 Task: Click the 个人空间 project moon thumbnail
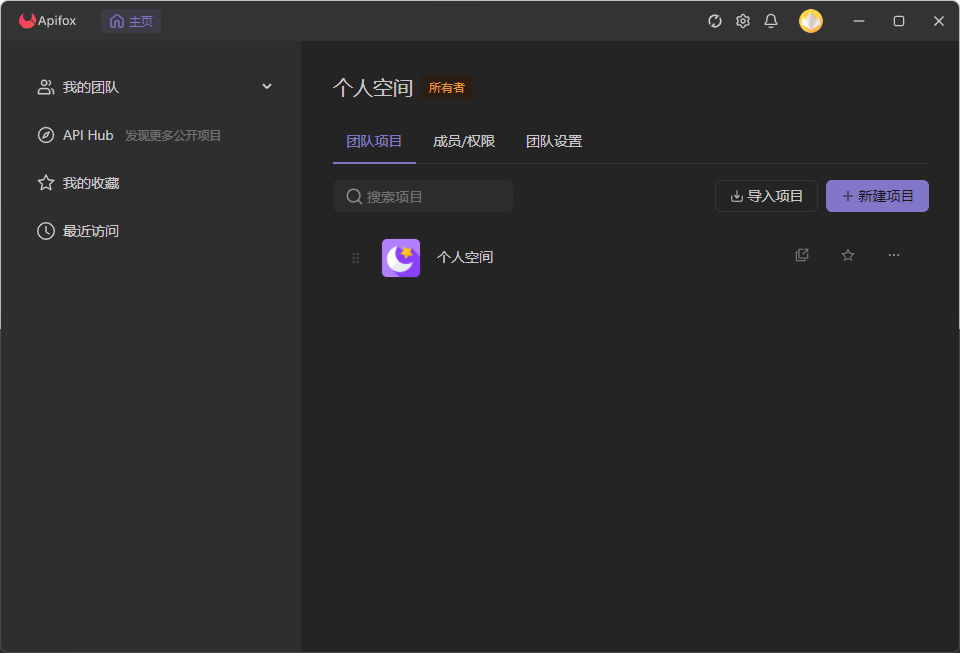coord(401,258)
